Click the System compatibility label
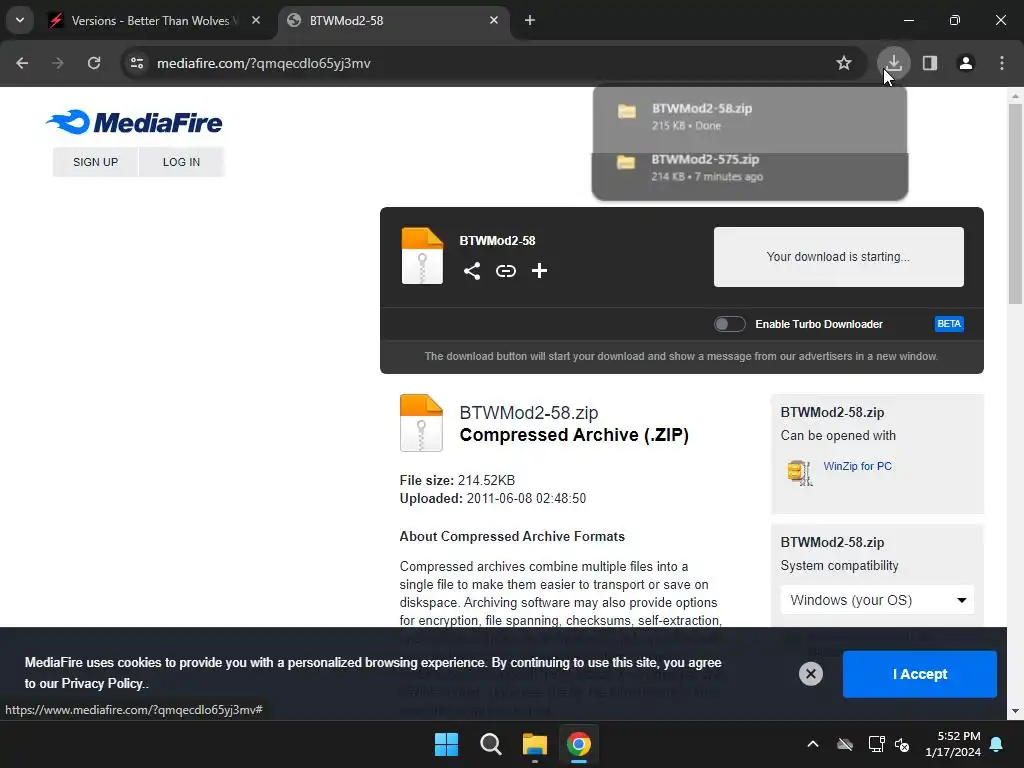Image resolution: width=1024 pixels, height=768 pixels. 839,566
